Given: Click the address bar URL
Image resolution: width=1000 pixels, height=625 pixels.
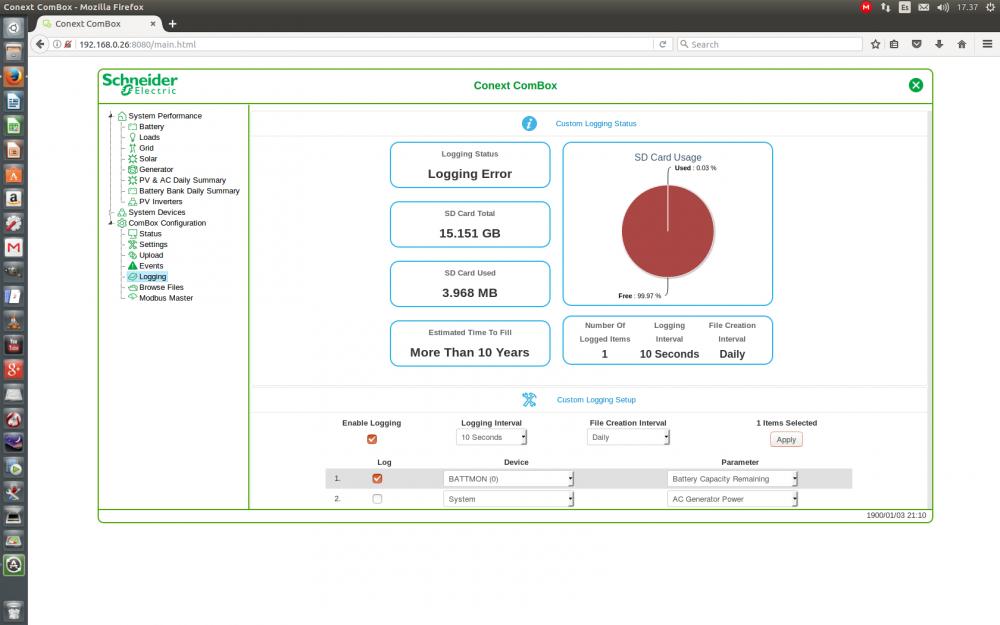Looking at the screenshot, I should (137, 45).
